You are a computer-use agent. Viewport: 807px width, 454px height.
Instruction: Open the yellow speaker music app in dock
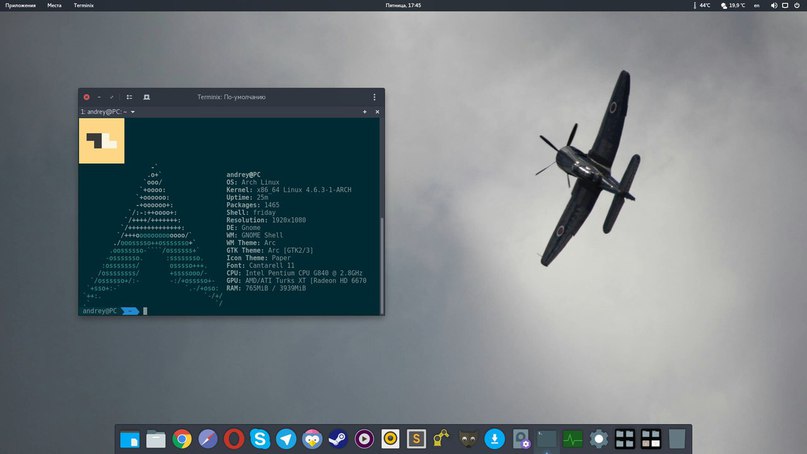[390, 440]
